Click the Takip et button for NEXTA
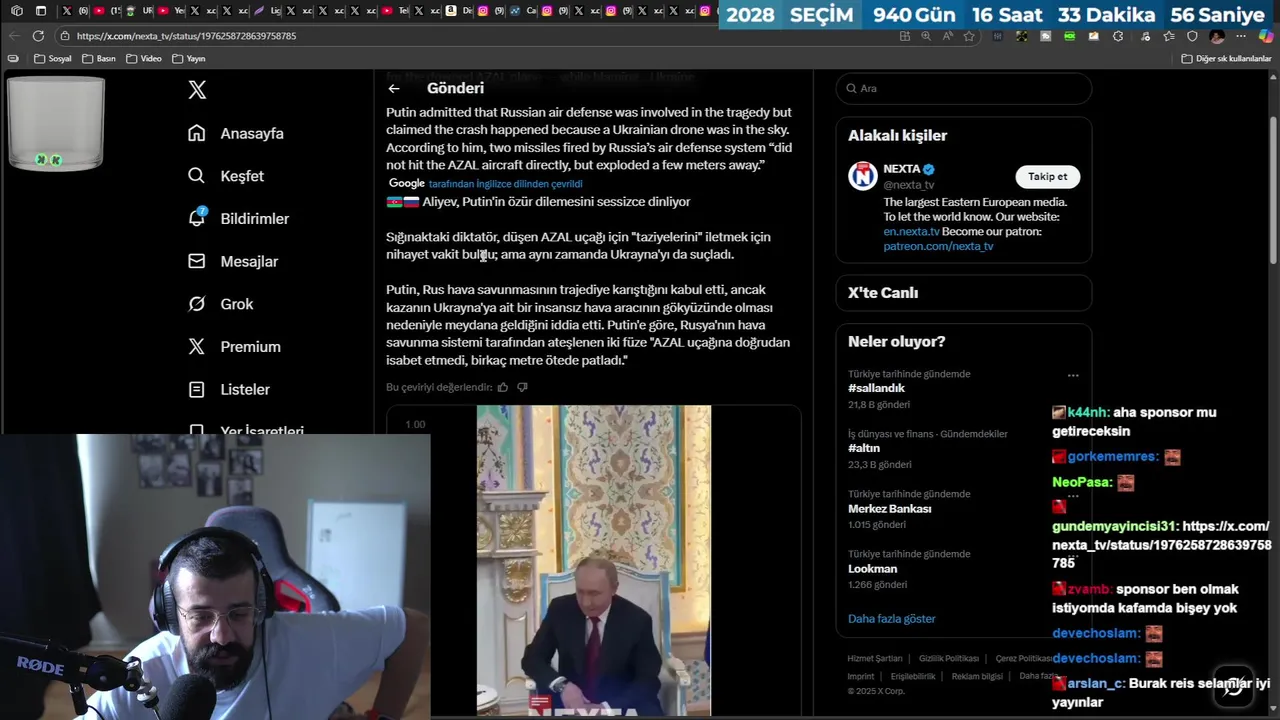The width and height of the screenshot is (1280, 720). (1048, 176)
